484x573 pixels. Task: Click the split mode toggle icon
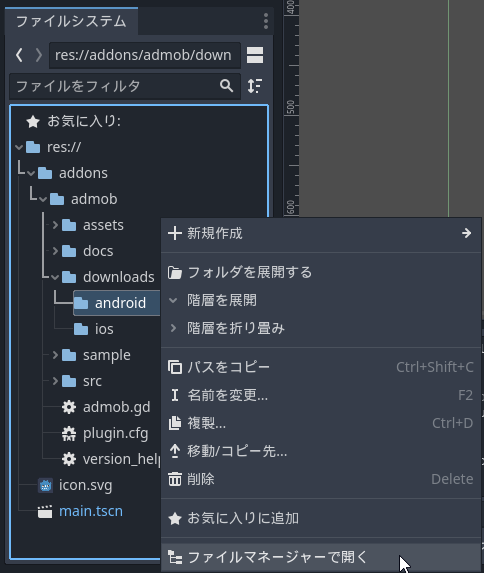coord(255,55)
